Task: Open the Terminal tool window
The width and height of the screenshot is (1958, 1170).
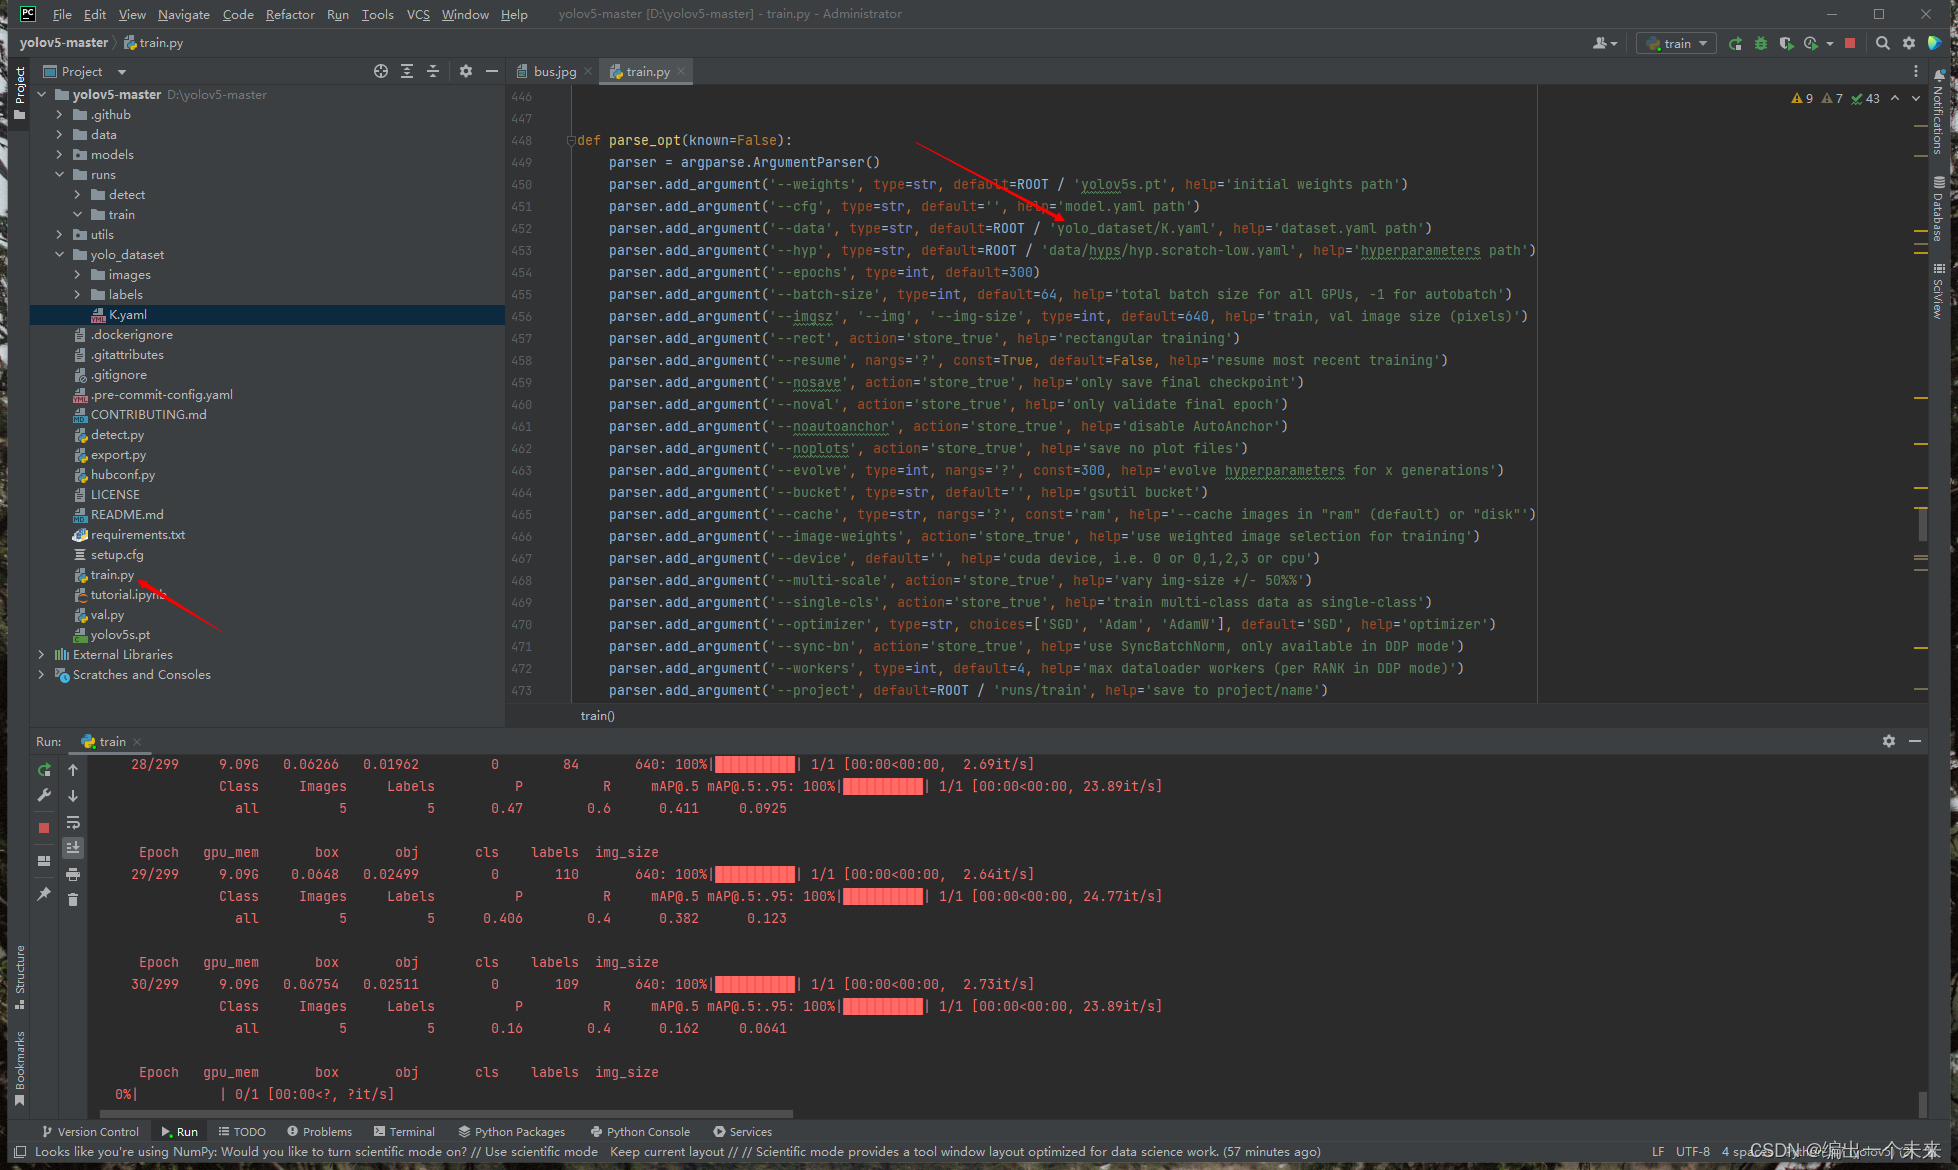Action: coord(404,1131)
